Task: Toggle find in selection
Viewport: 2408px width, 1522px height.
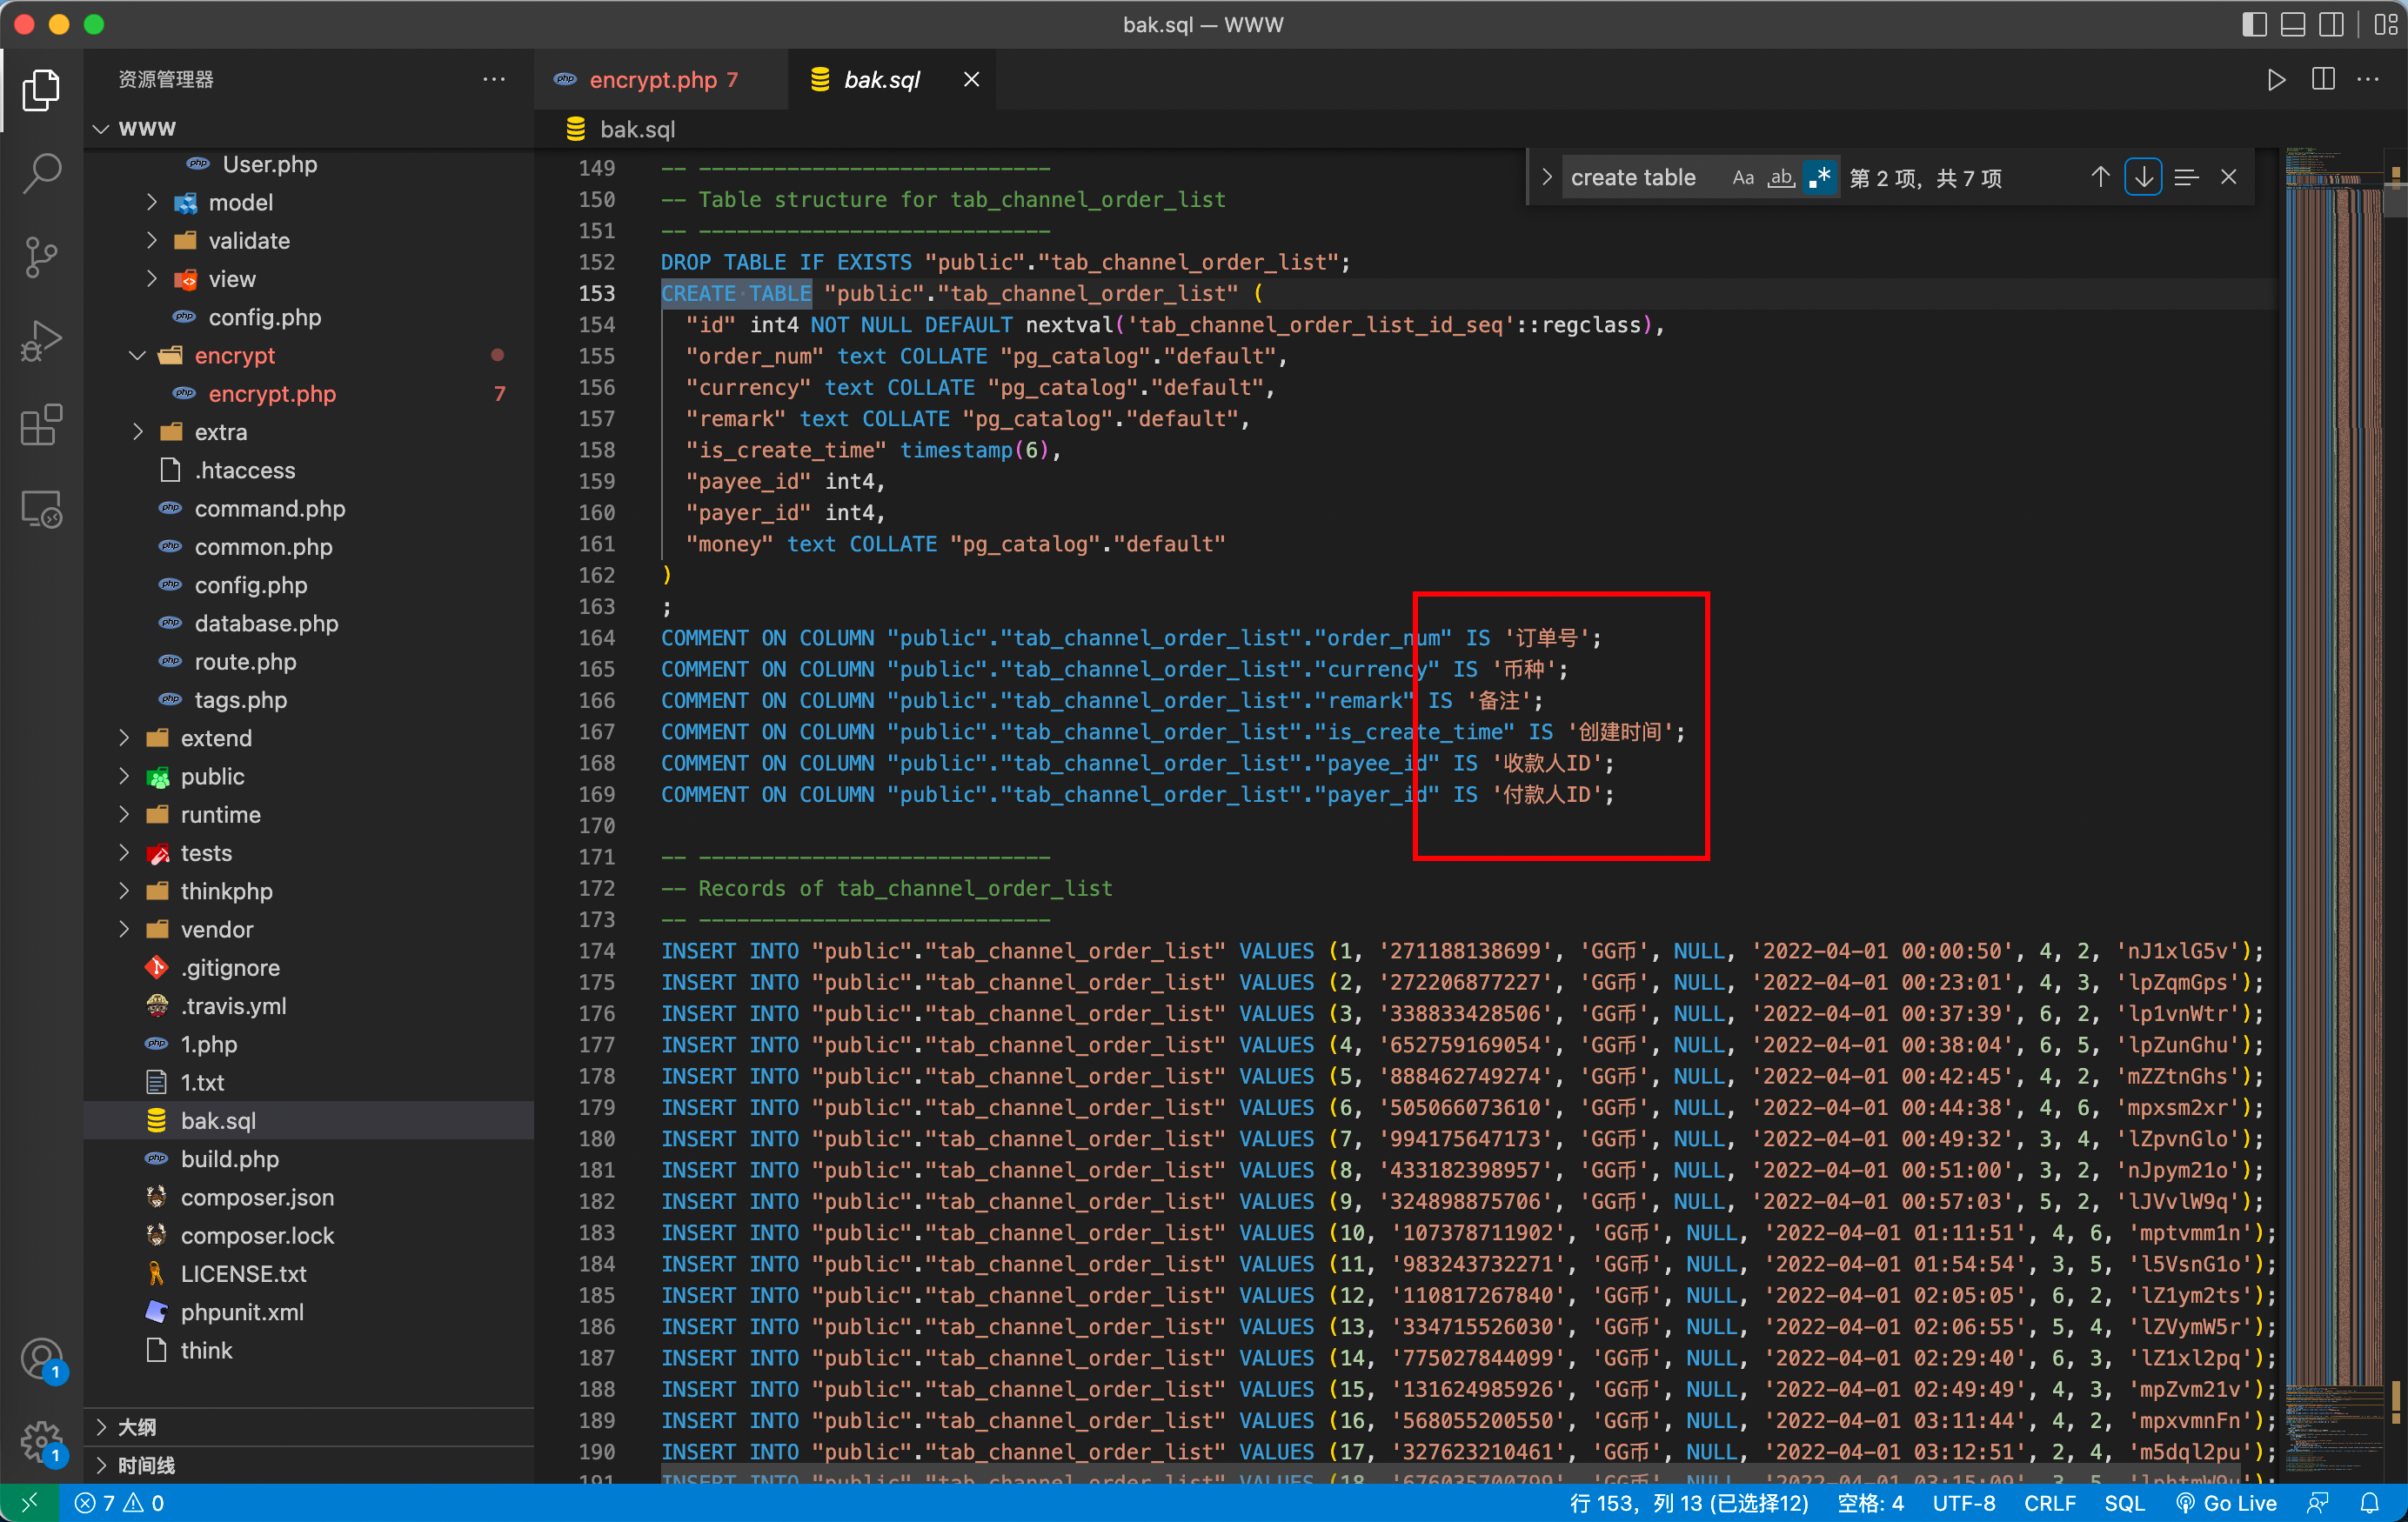Action: tap(2186, 178)
